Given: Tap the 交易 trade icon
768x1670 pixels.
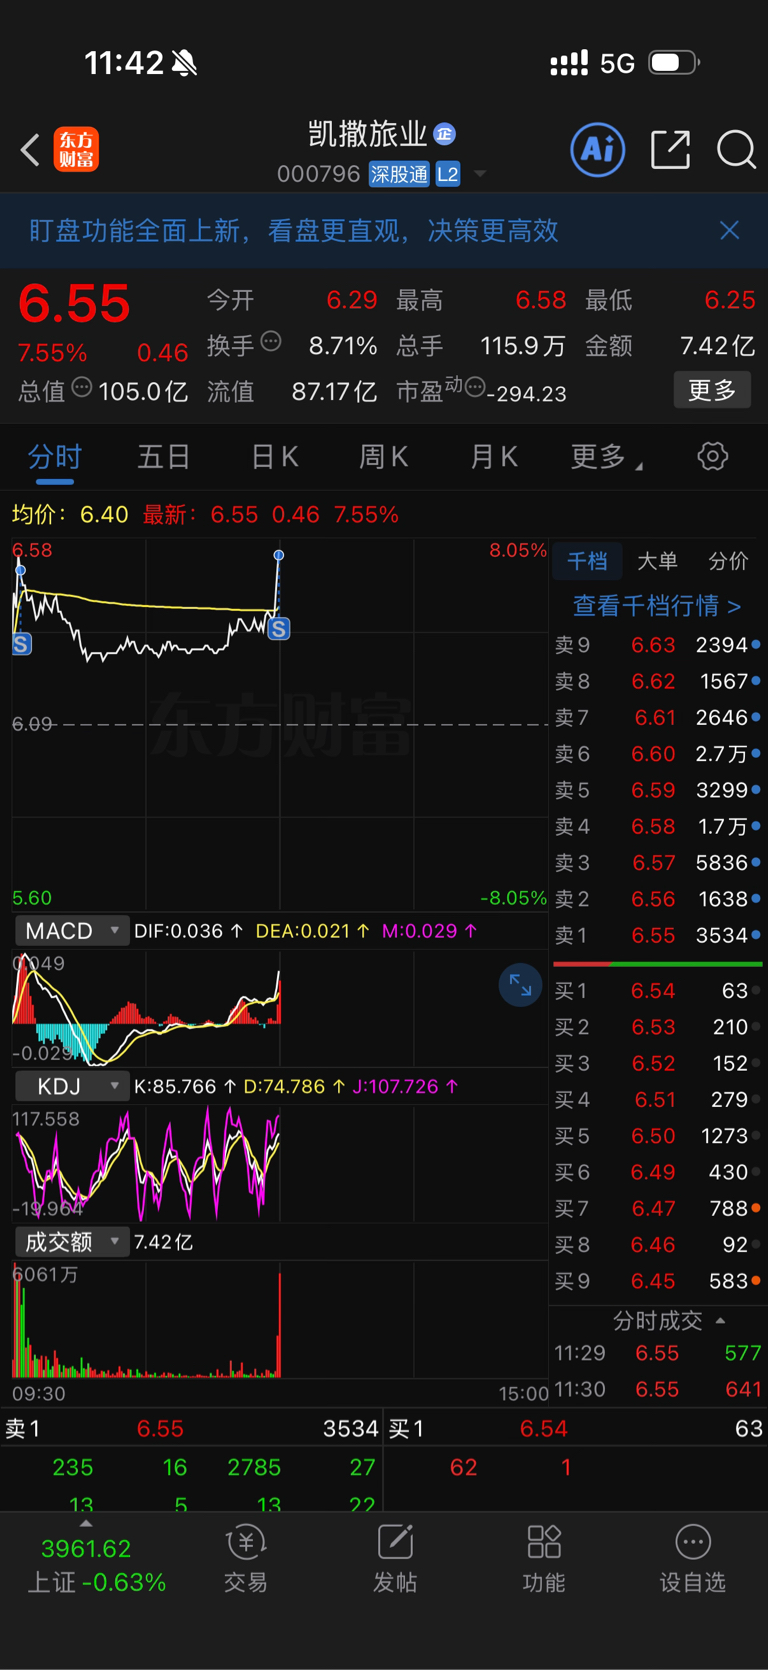Looking at the screenshot, I should pos(246,1558).
